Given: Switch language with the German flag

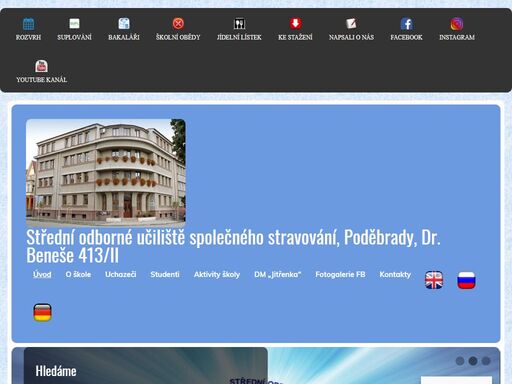Looking at the screenshot, I should 42,312.
